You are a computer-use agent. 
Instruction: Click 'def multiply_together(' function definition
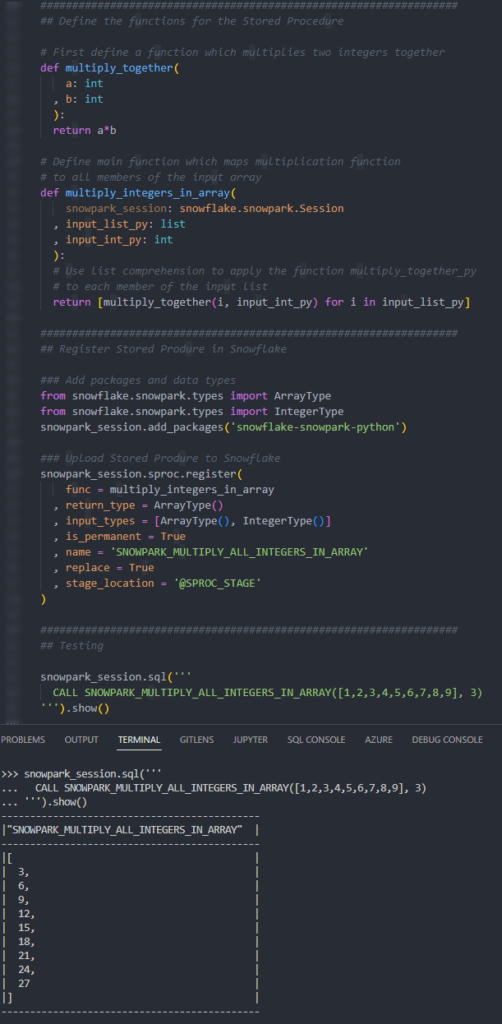[110, 68]
